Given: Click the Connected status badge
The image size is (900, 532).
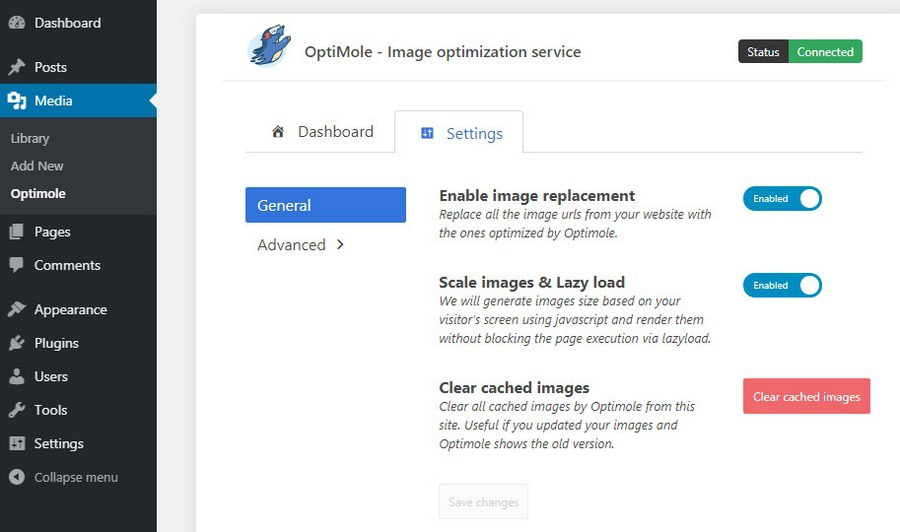Looking at the screenshot, I should 825,52.
